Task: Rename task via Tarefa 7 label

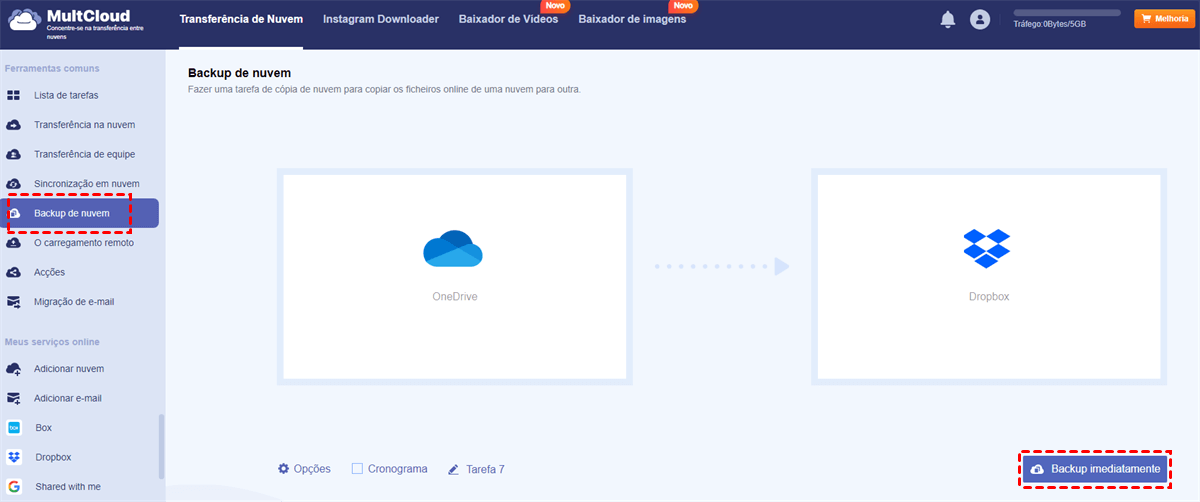Action: click(x=485, y=469)
